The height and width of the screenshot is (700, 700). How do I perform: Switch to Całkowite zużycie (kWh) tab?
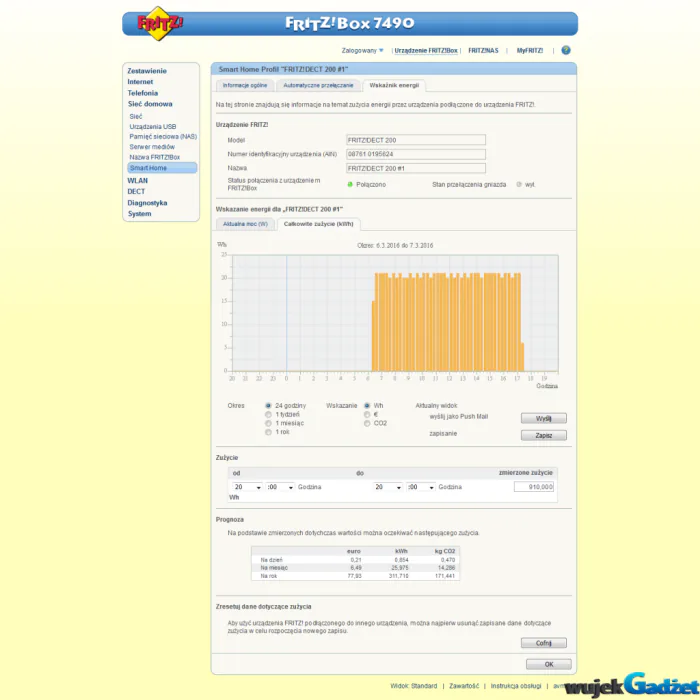[x=319, y=224]
